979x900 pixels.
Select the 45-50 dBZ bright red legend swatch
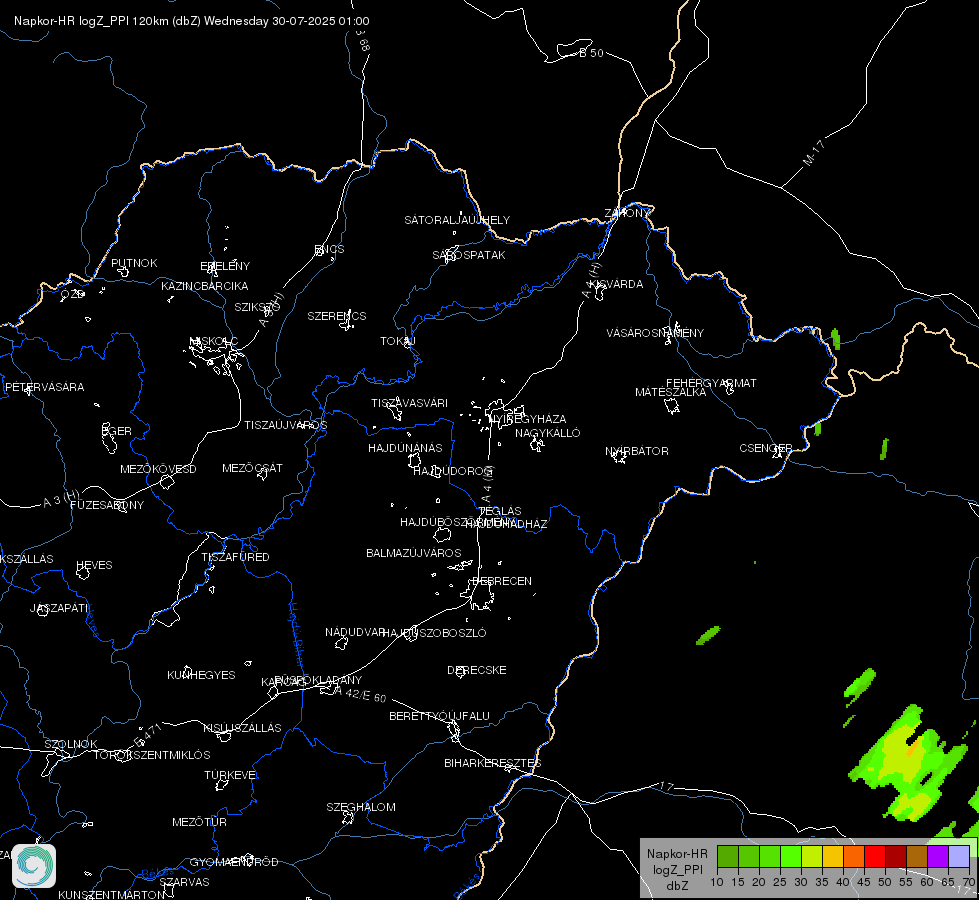coord(875,857)
